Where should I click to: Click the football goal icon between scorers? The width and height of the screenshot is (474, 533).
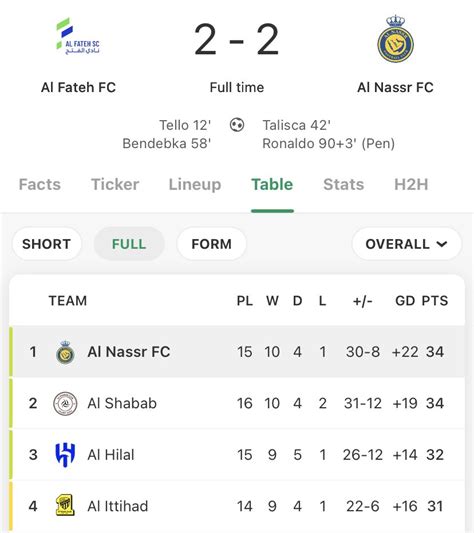click(x=237, y=125)
